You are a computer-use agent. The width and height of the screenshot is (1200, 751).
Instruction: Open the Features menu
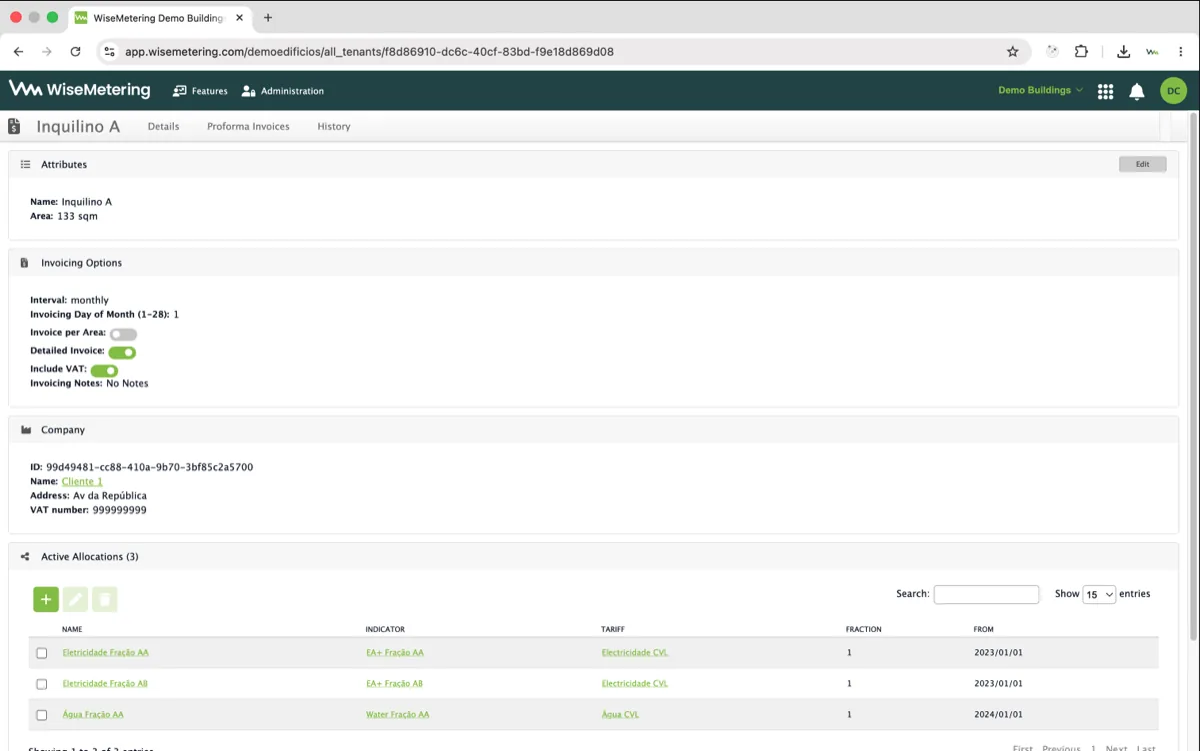click(200, 91)
